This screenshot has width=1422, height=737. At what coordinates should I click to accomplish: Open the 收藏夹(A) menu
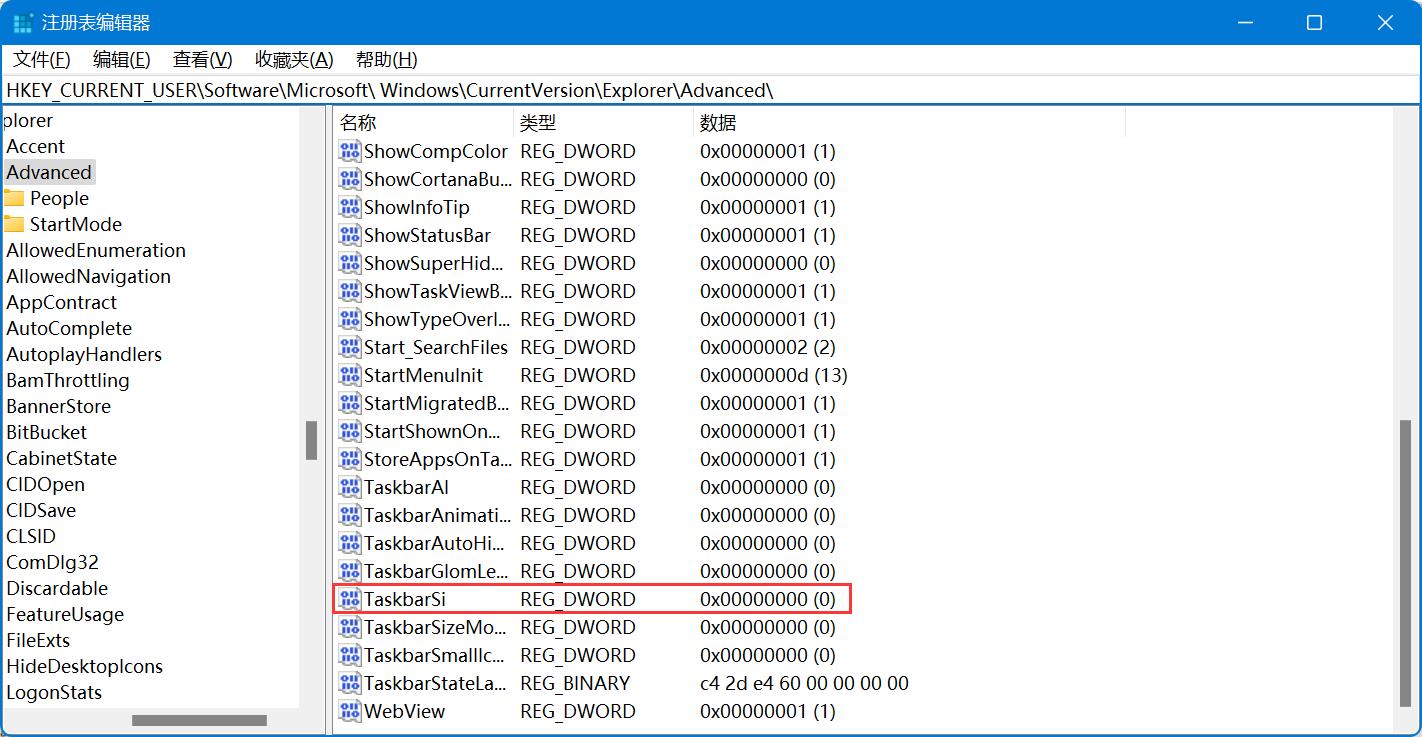click(x=294, y=59)
